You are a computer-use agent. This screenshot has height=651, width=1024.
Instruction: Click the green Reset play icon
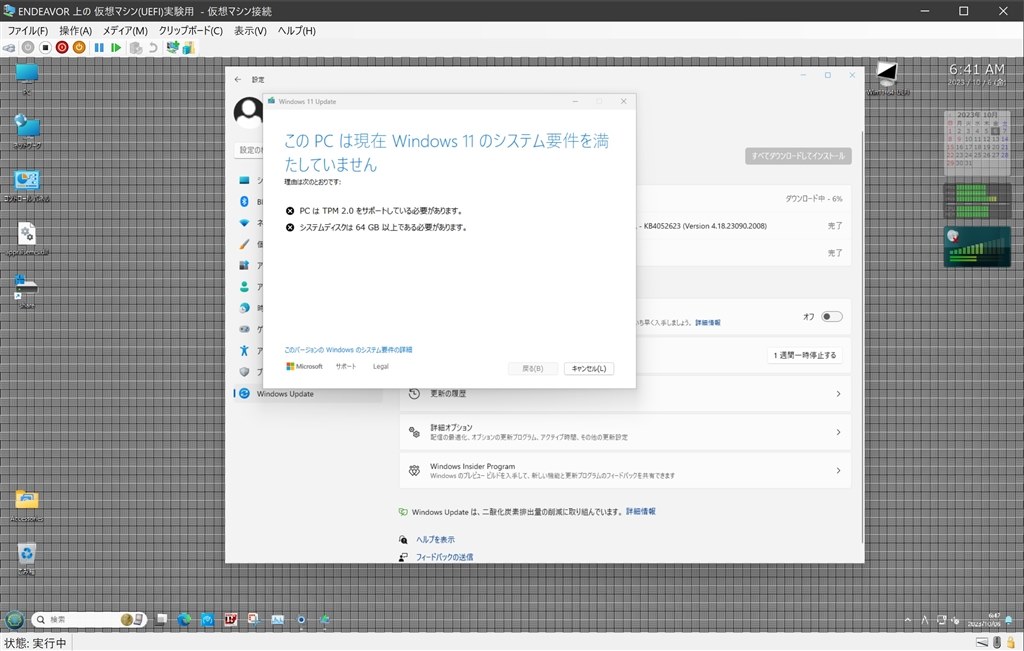coord(116,48)
